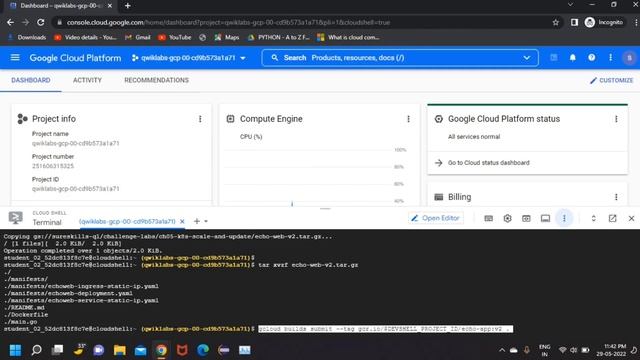Click the browser address bar URL
Image resolution: width=640 pixels, height=360 pixels.
(228, 22)
